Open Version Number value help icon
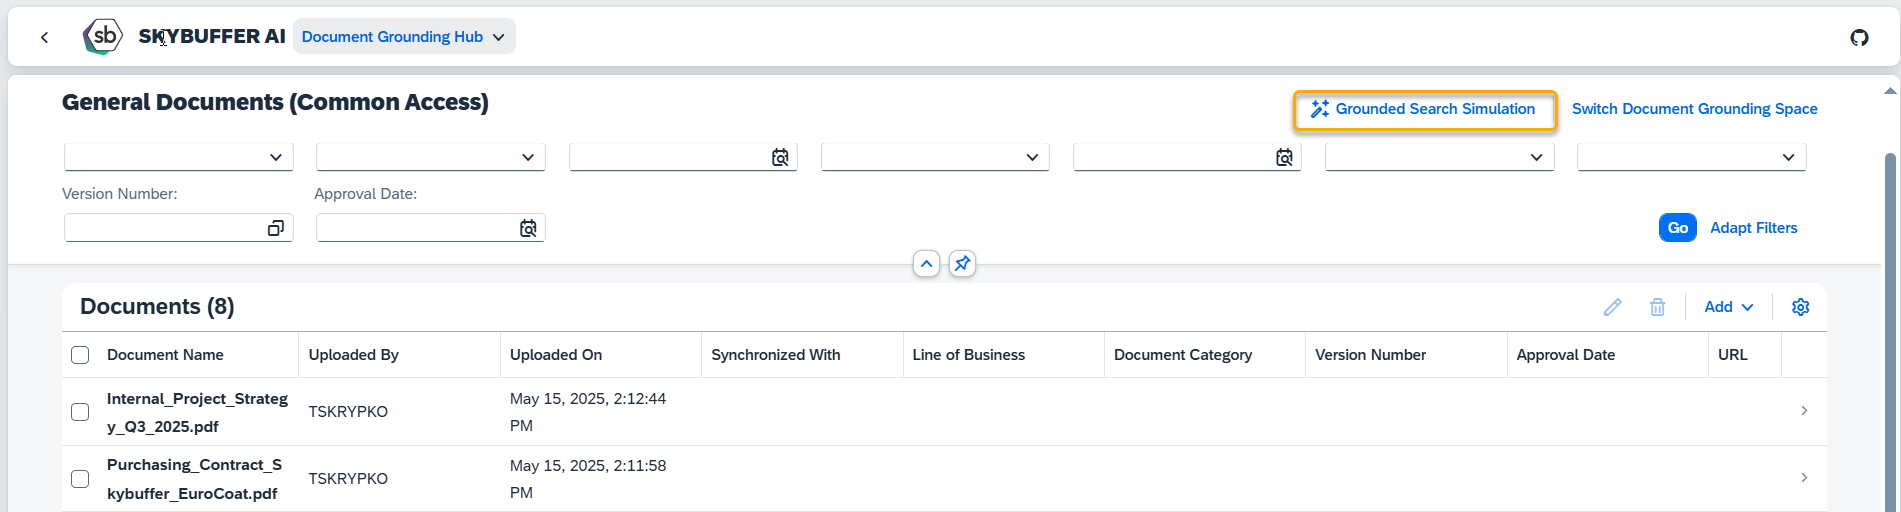 pos(276,228)
